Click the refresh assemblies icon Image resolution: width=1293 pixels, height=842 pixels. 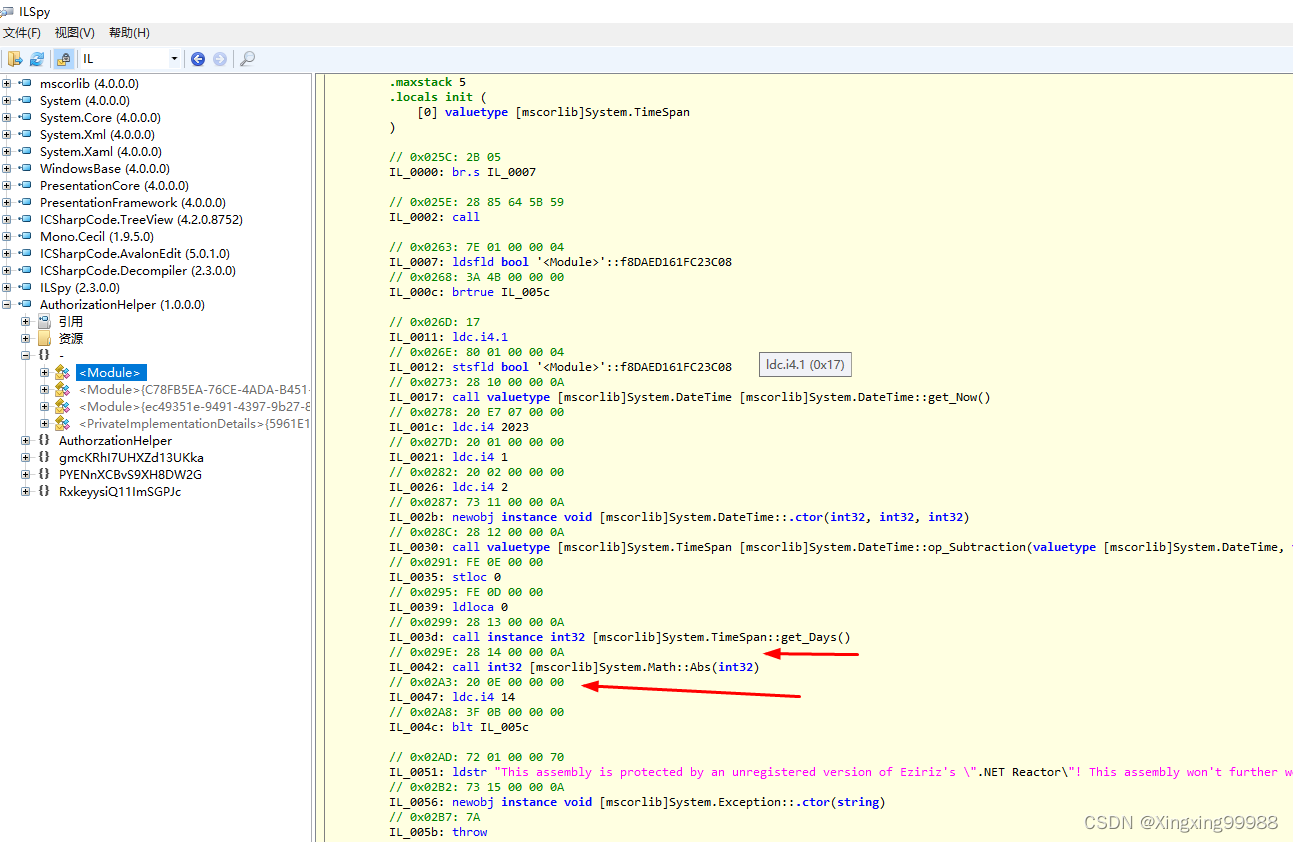pos(37,59)
